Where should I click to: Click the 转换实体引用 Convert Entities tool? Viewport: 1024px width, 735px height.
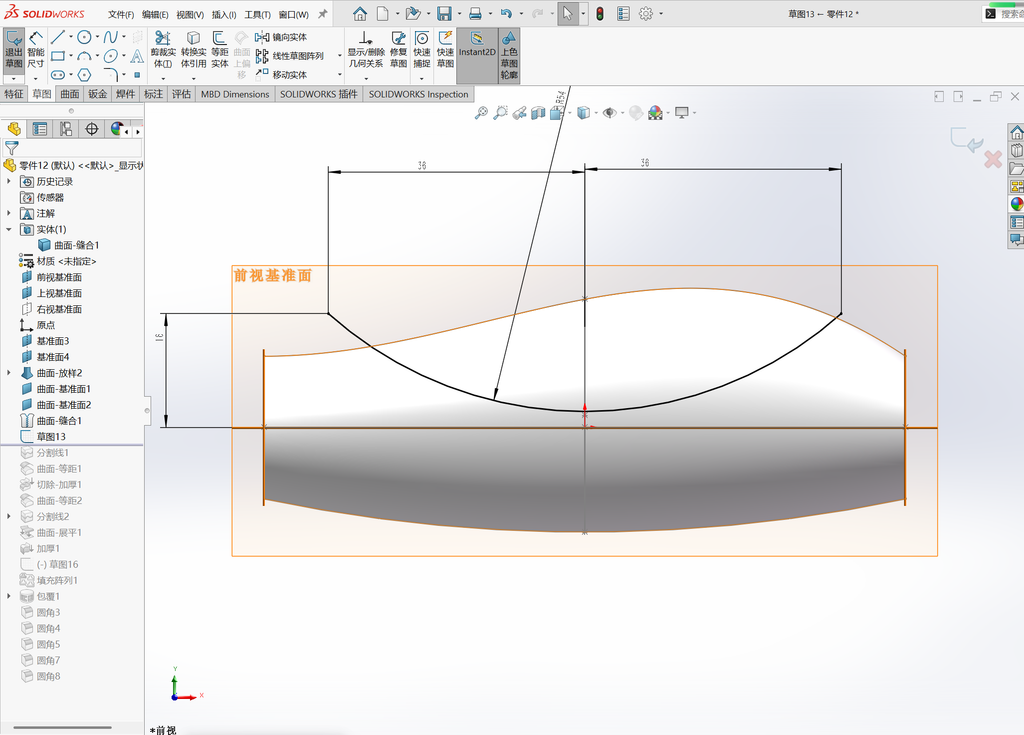click(x=193, y=50)
